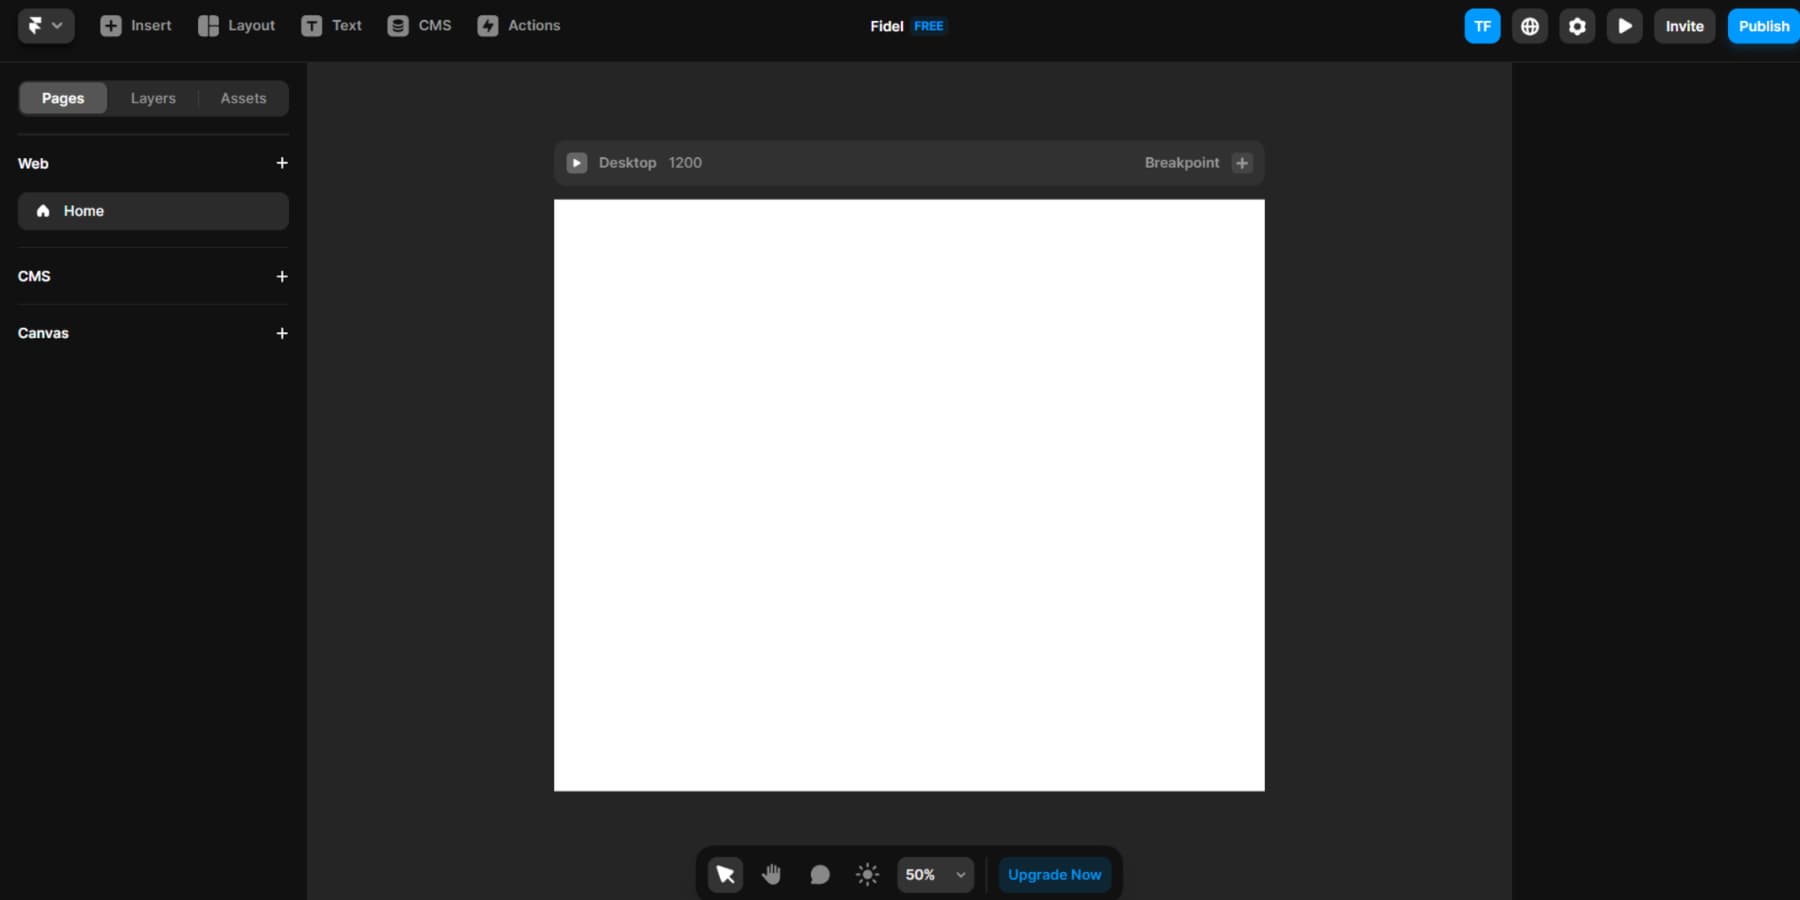Select the Text tool
Viewport: 1800px width, 900px height.
(330, 25)
